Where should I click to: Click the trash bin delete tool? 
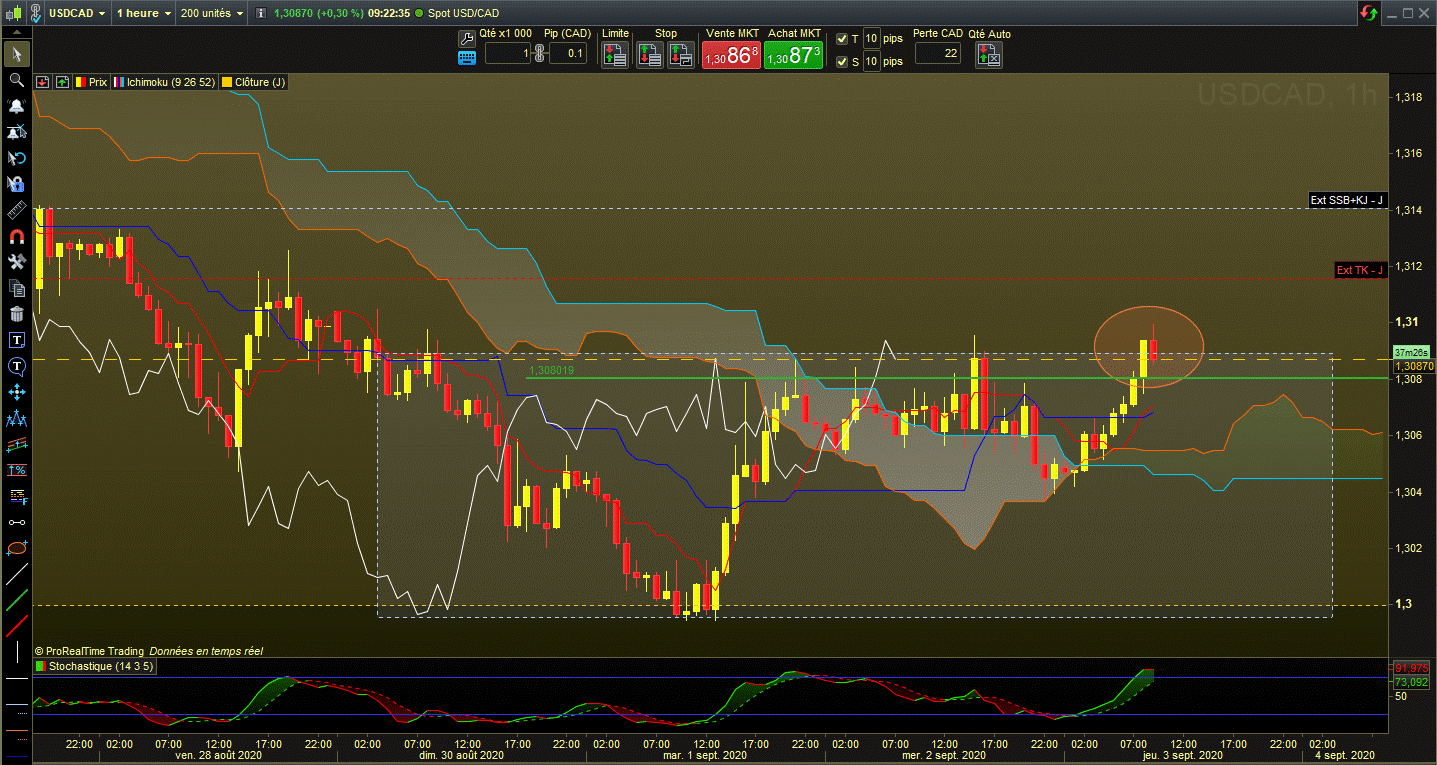(16, 314)
